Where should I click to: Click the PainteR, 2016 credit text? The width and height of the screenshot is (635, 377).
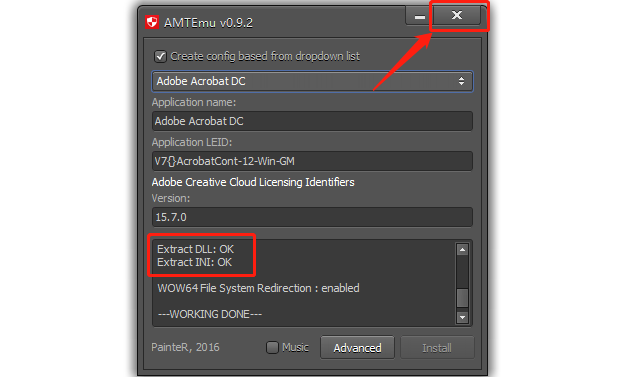click(x=185, y=347)
